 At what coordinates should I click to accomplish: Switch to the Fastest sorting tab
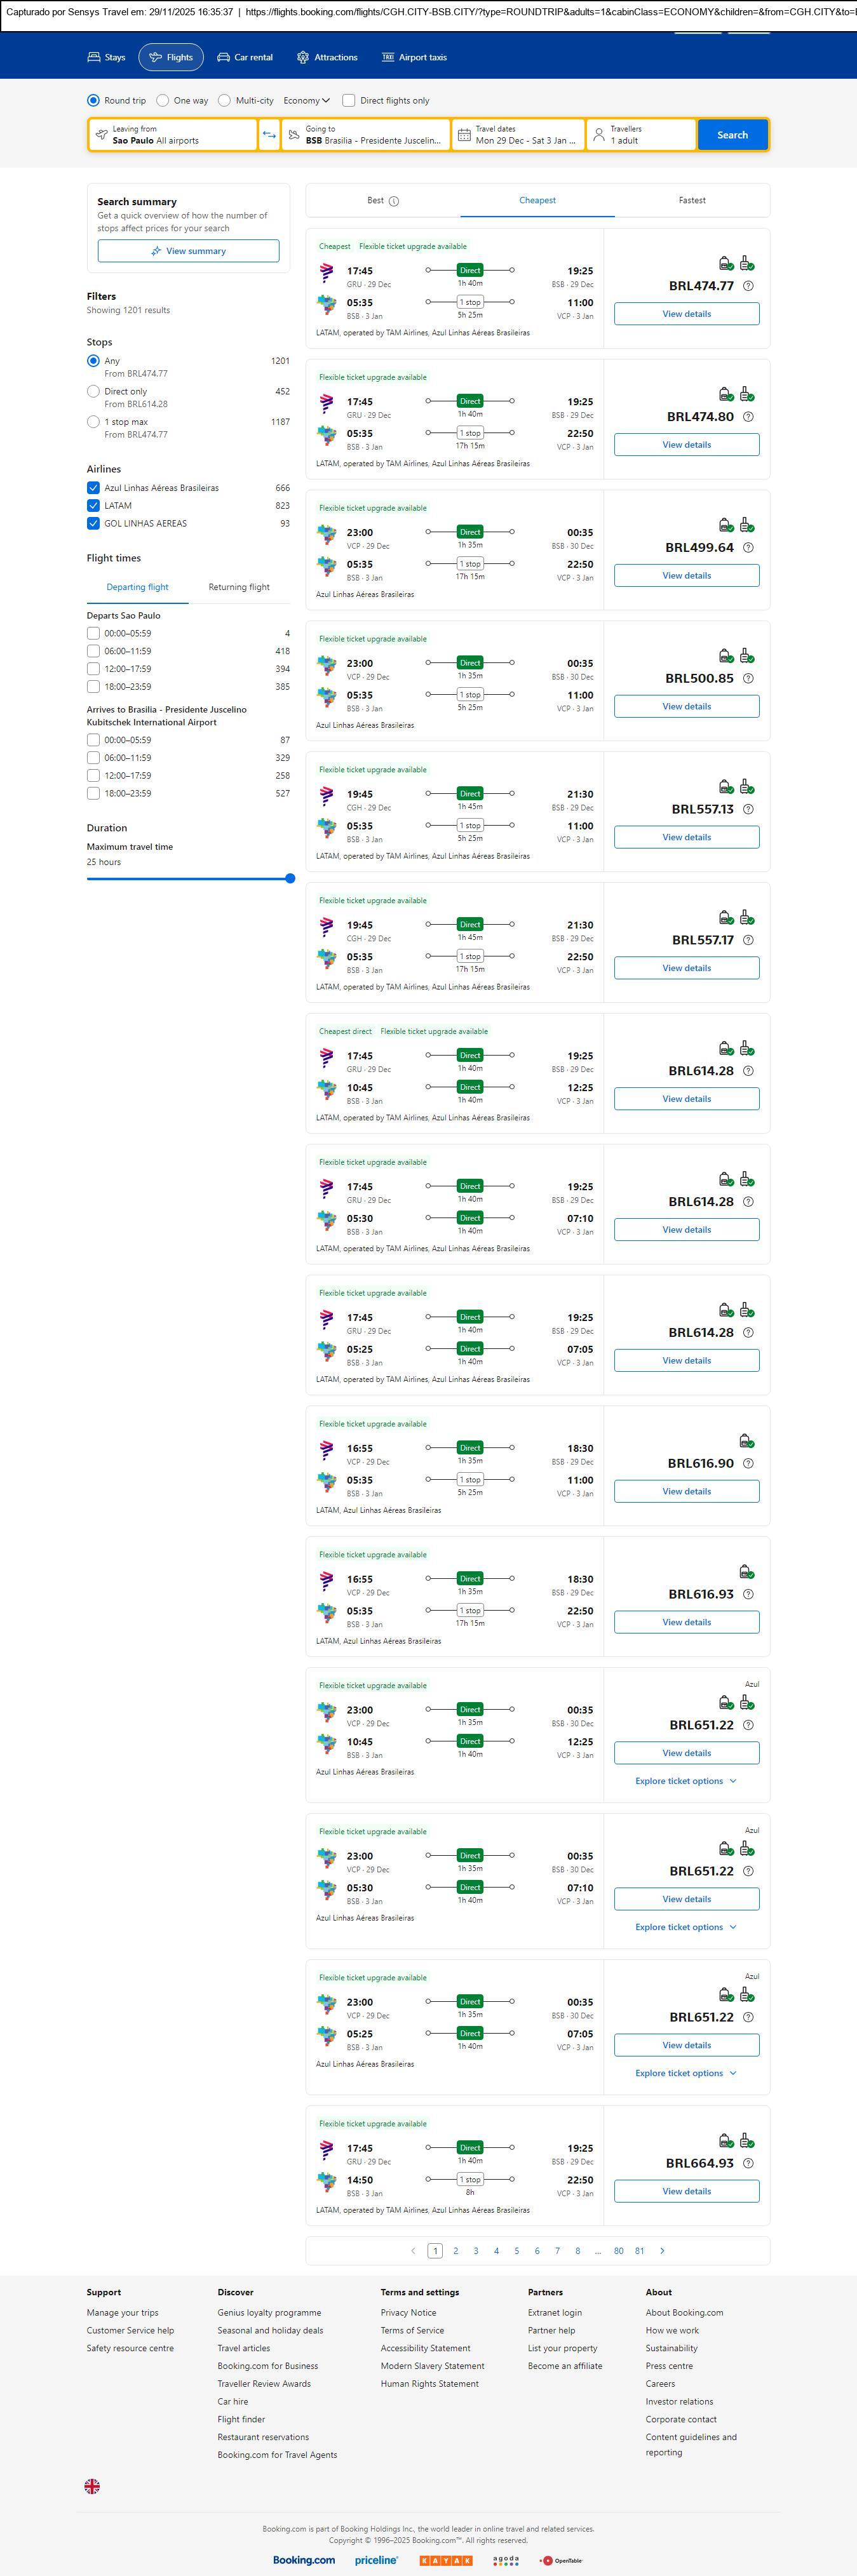coord(692,200)
